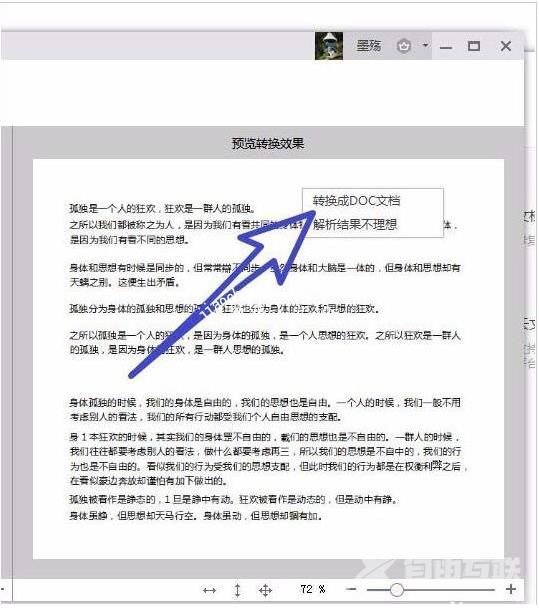The width and height of the screenshot is (539, 610).
Task: Expand the dropdown arrow beside crown icon
Action: pyautogui.click(x=425, y=45)
